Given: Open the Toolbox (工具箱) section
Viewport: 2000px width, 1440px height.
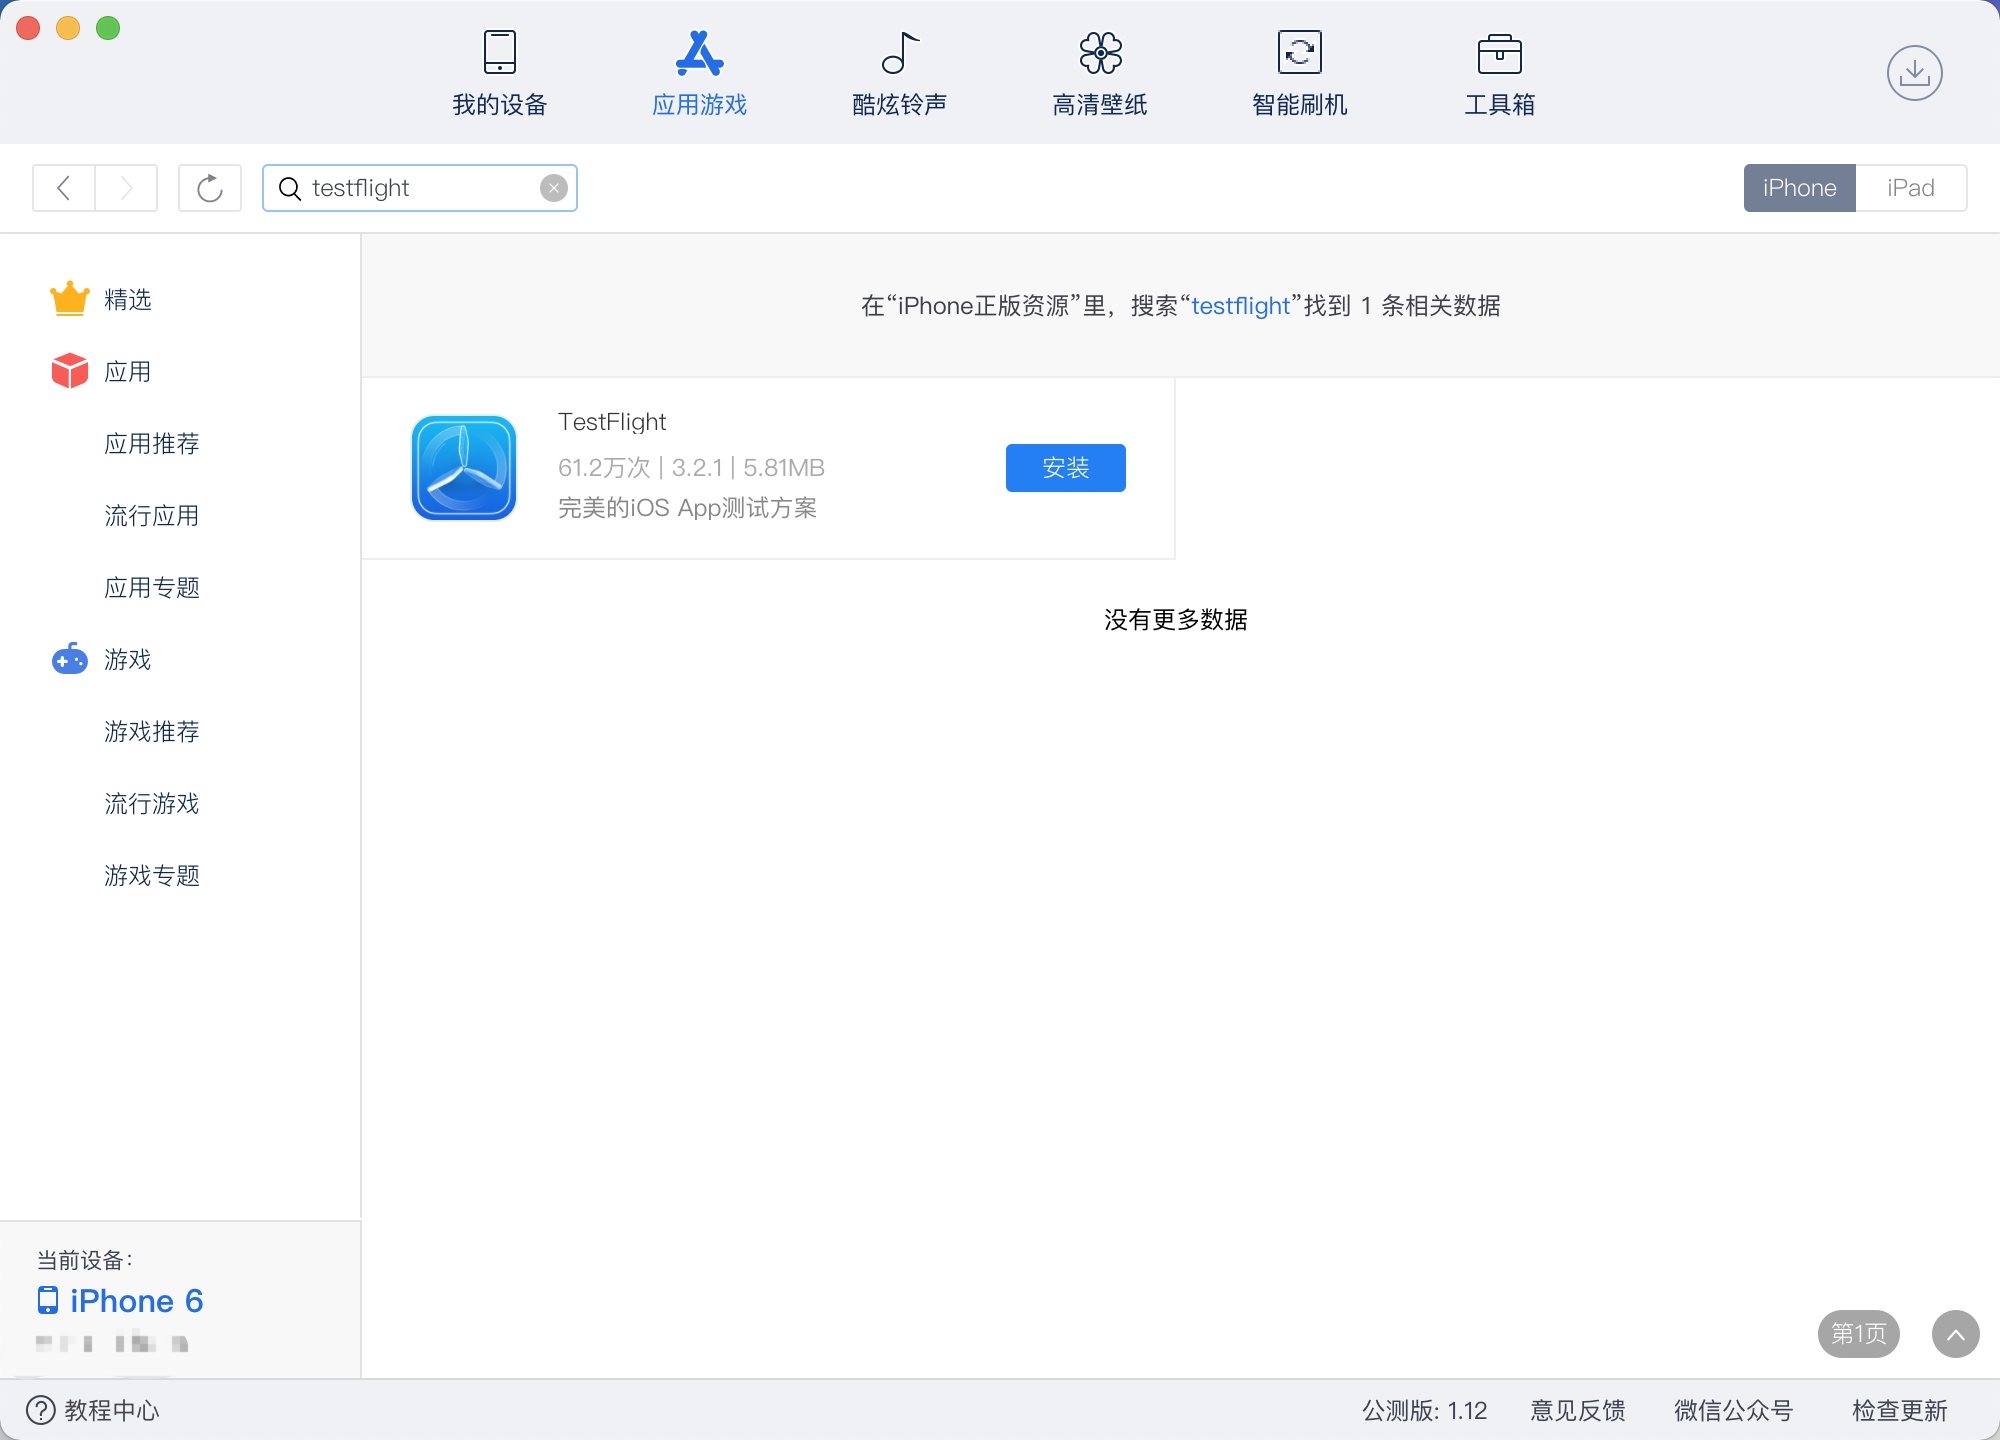Looking at the screenshot, I should click(1499, 74).
